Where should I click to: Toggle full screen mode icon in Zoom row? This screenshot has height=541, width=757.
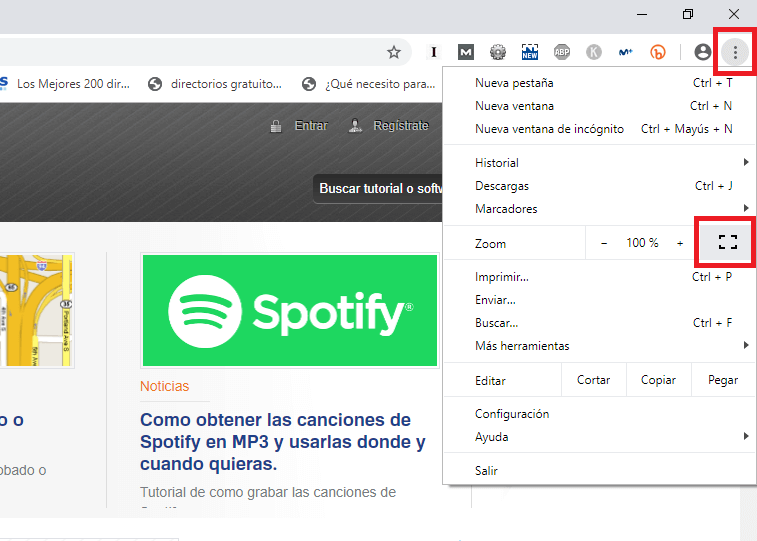pyautogui.click(x=728, y=242)
